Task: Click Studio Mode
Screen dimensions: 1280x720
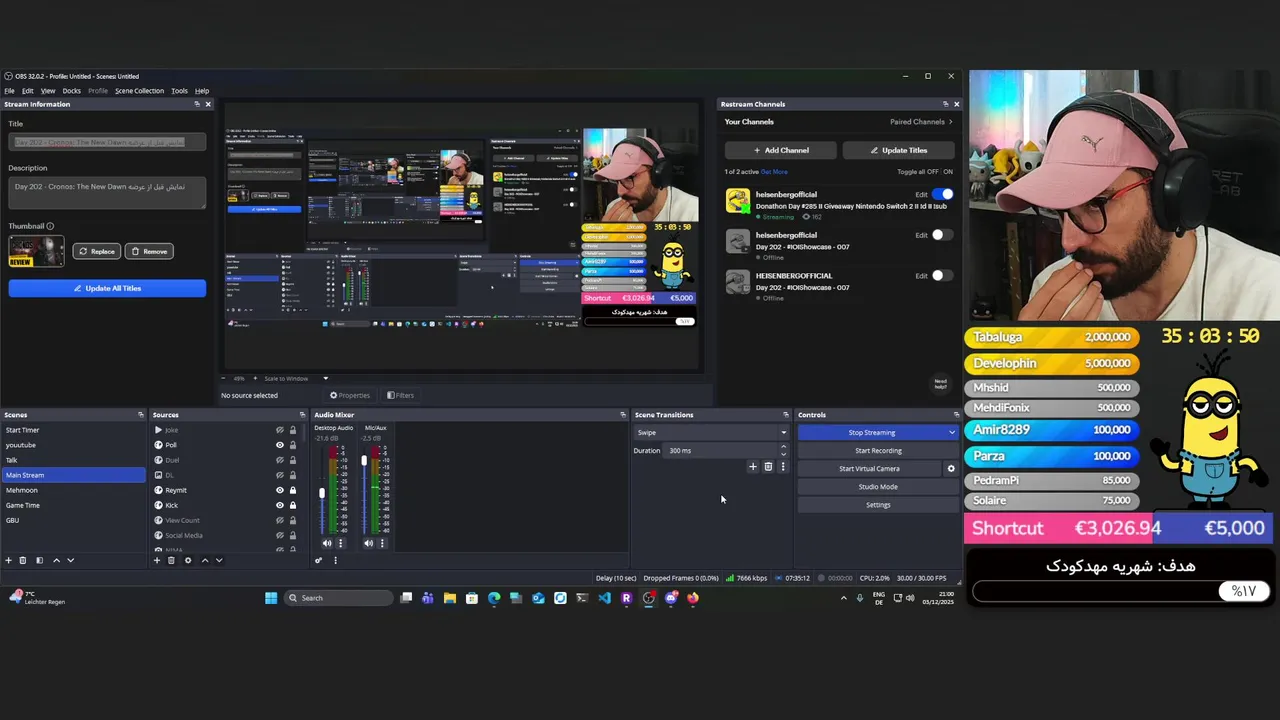Action: pos(878,486)
